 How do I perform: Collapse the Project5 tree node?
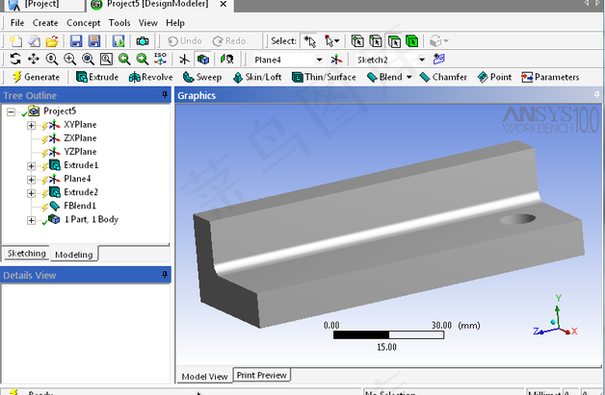click(11, 112)
